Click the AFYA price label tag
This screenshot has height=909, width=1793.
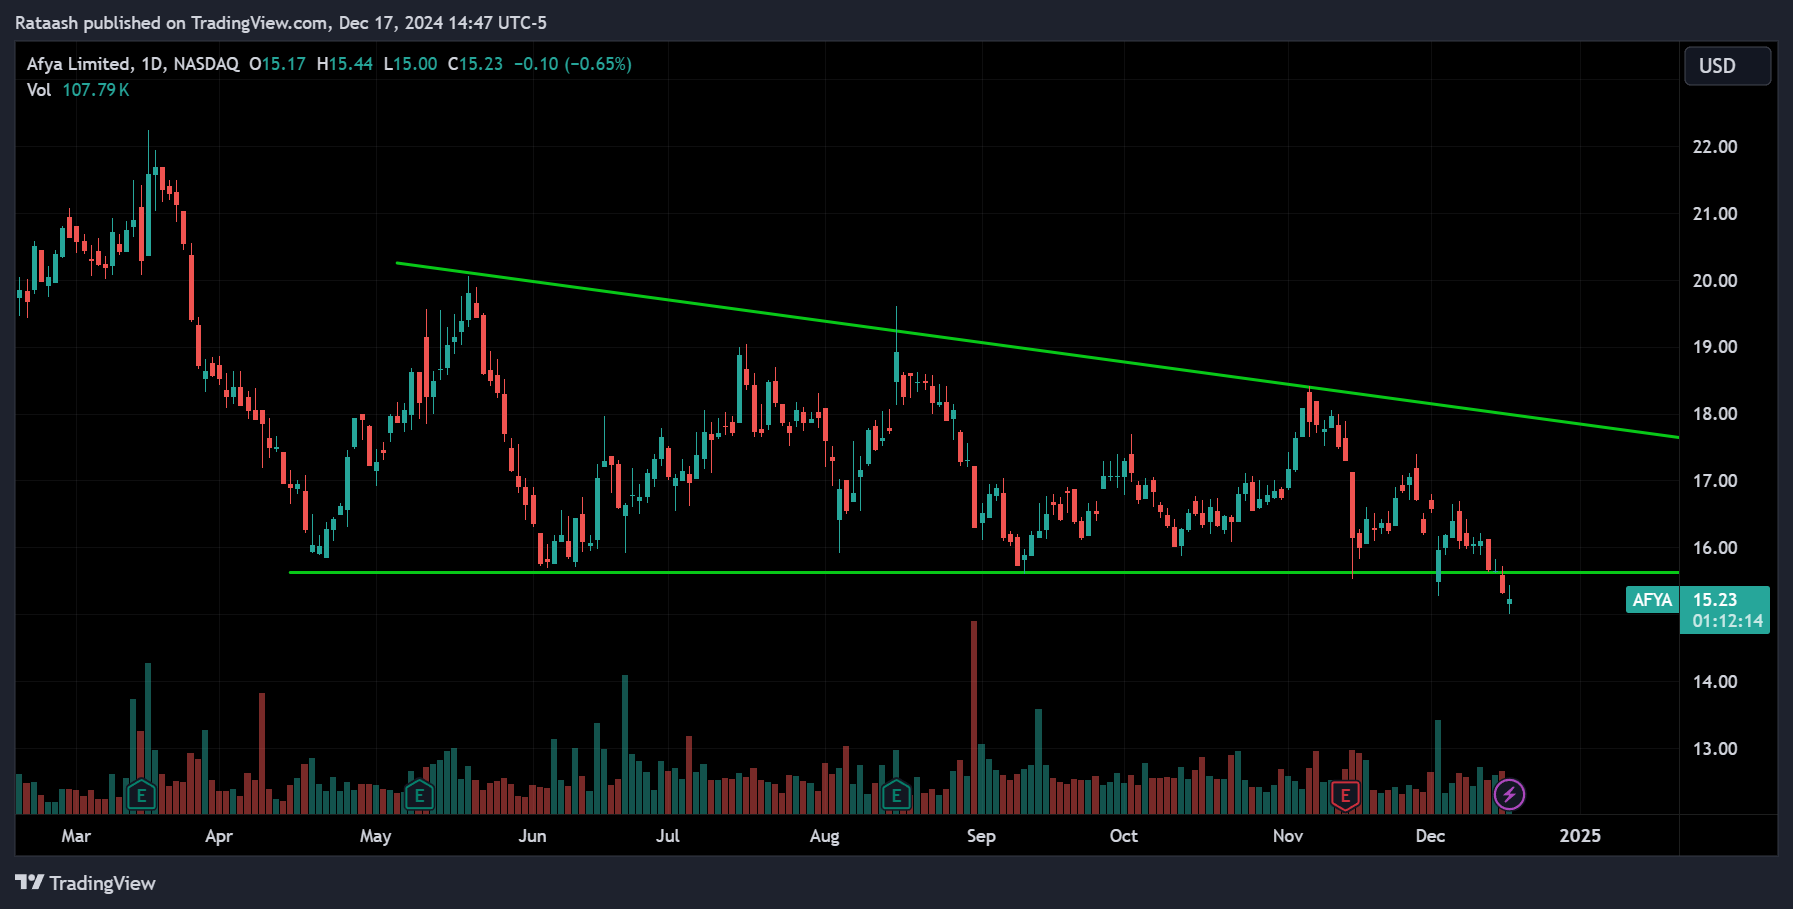1652,600
